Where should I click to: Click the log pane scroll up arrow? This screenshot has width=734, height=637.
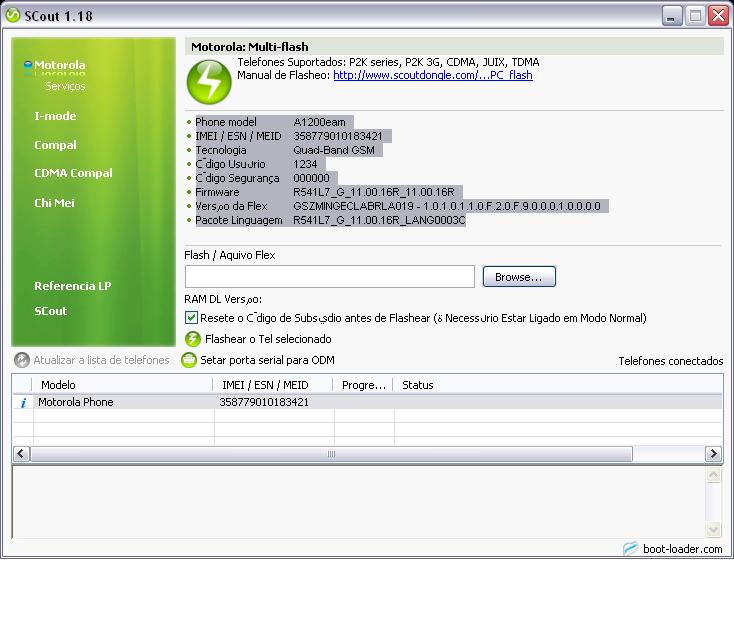click(x=713, y=476)
